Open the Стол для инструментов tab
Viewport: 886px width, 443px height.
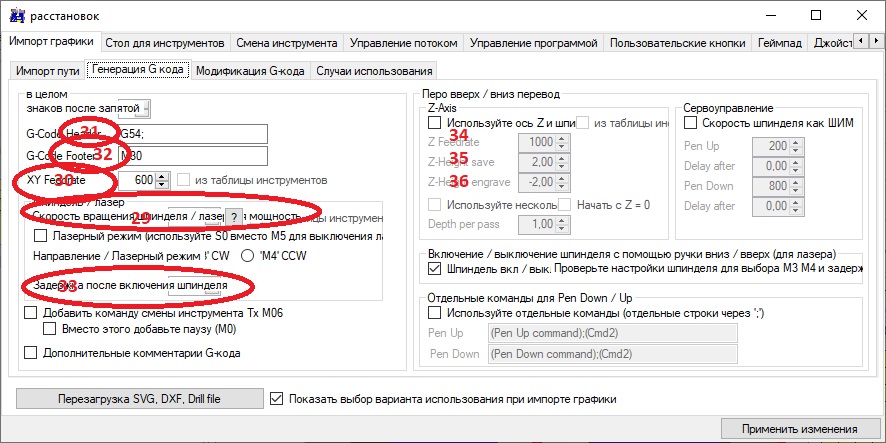point(166,43)
